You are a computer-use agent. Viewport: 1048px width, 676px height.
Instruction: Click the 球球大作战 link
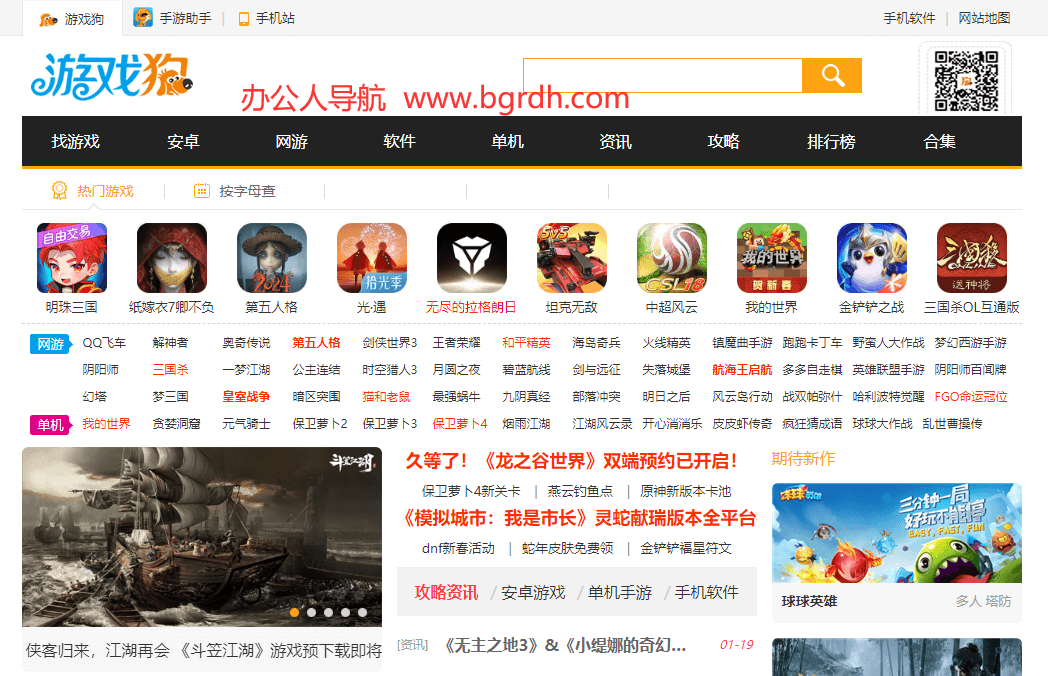882,424
